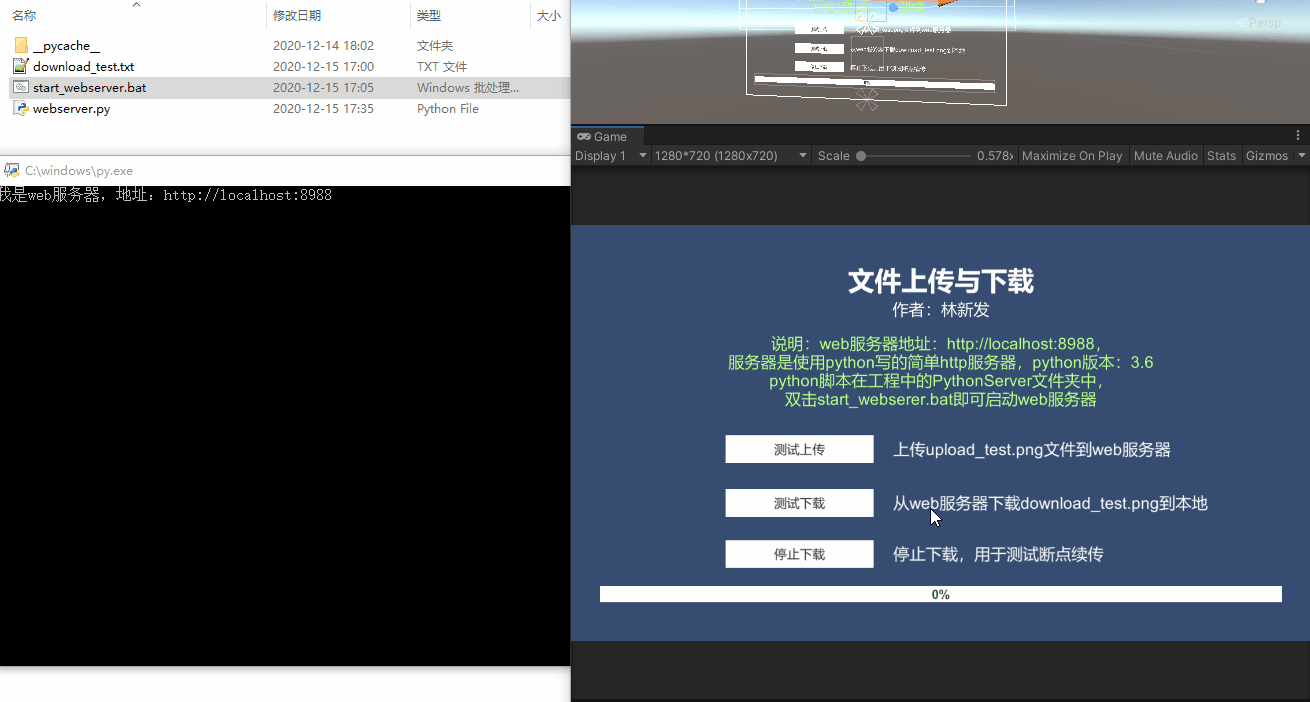Open the 1280x720 resolution dropdown
The height and width of the screenshot is (702, 1310).
click(730, 155)
